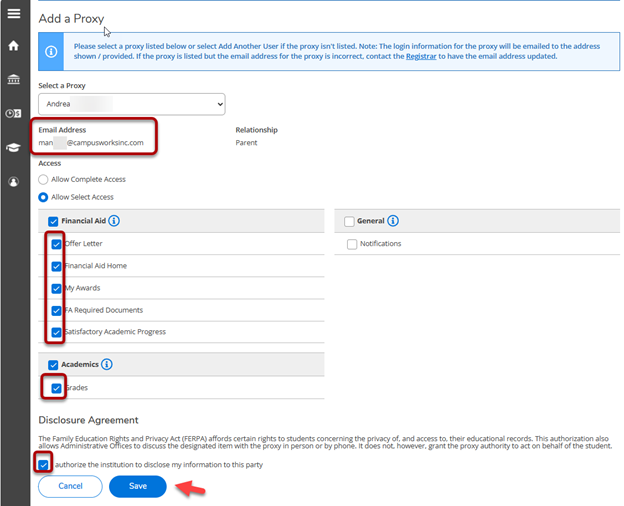Viewport: 624px width, 506px height.
Task: Select Allow Select Access option
Action: [x=43, y=197]
